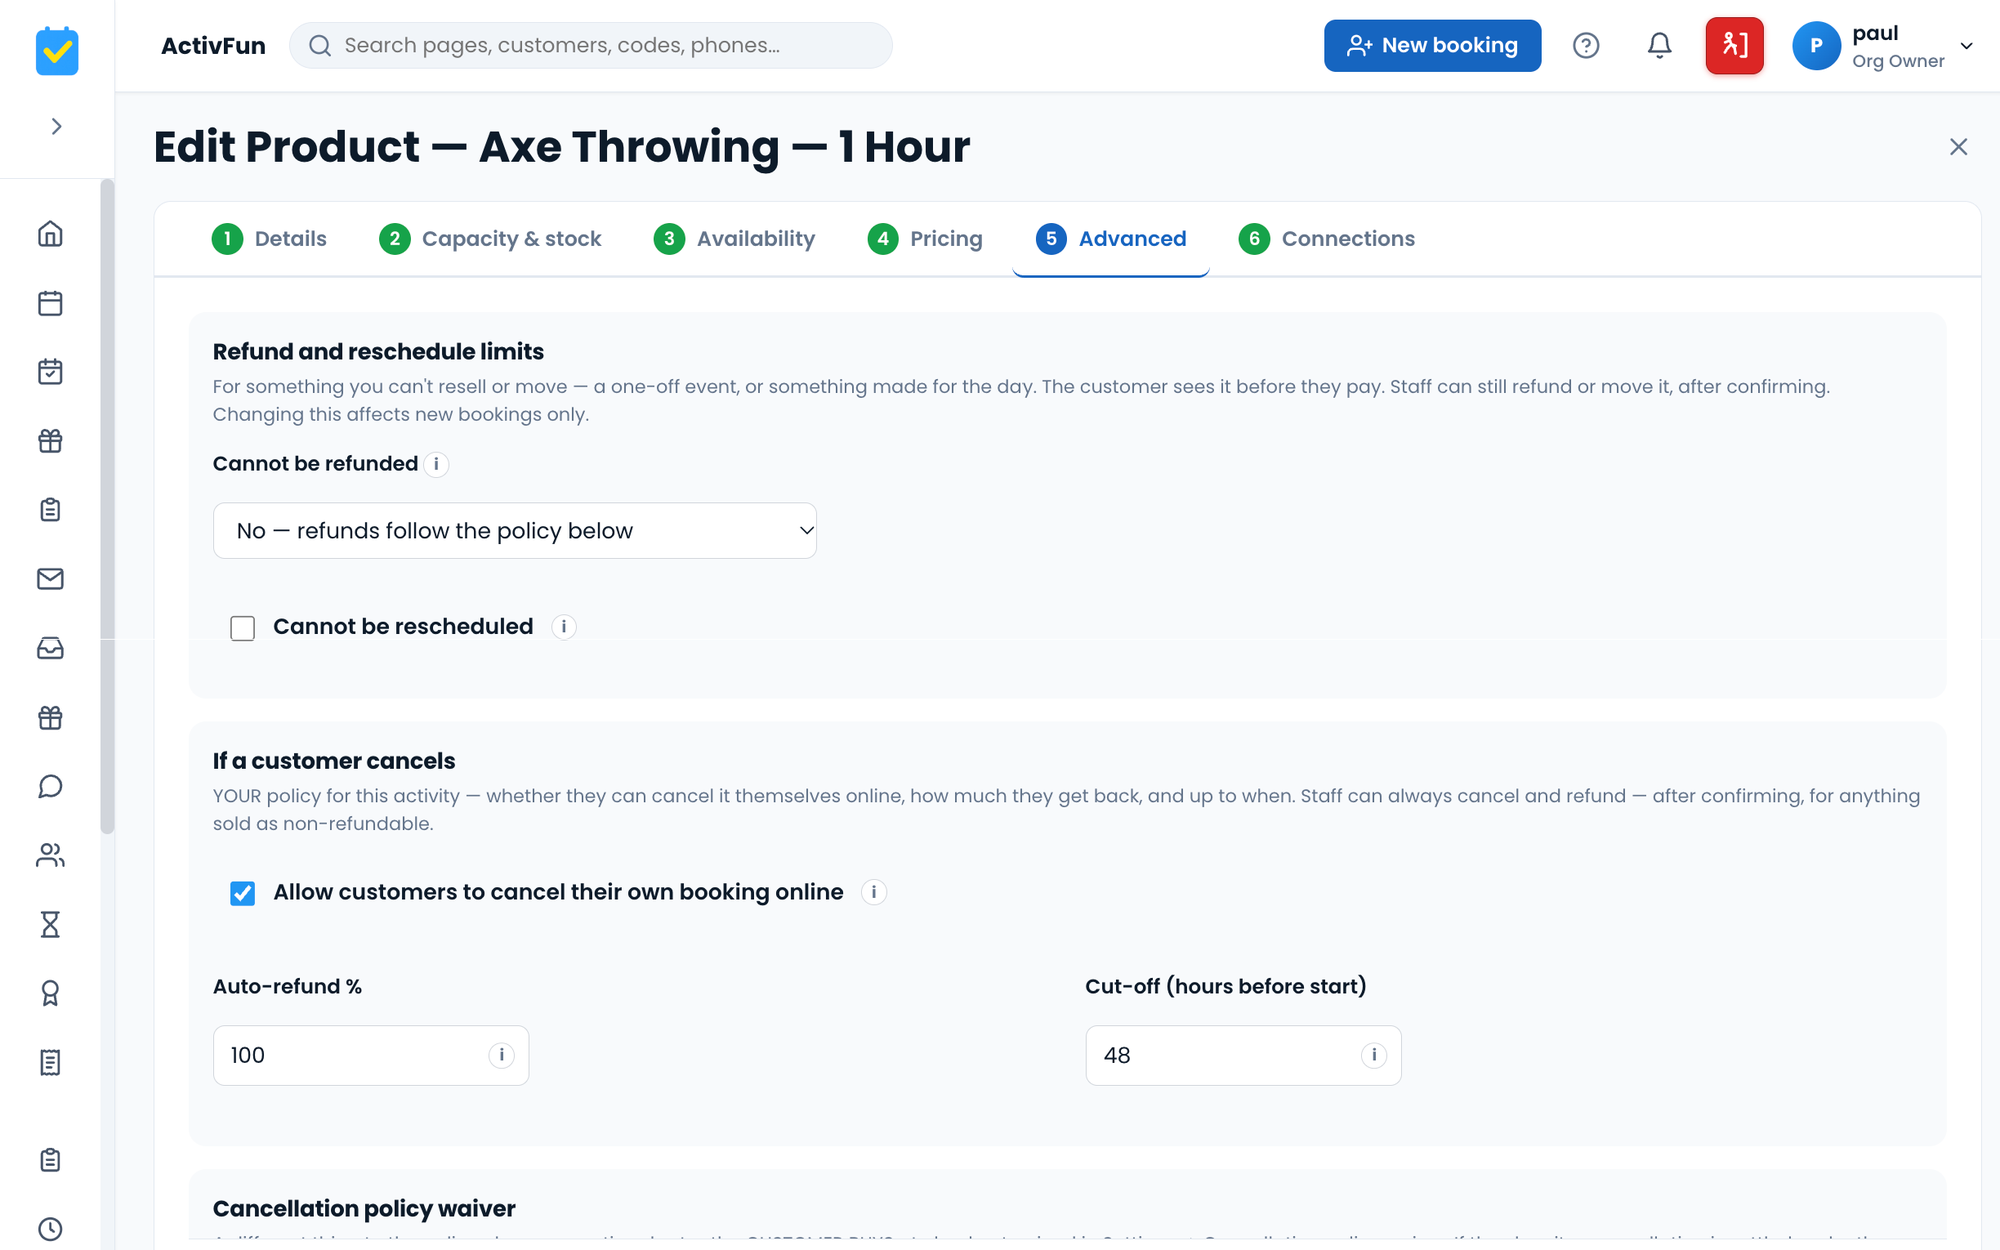This screenshot has height=1250, width=2000.
Task: Switch to the Availability tab
Action: coord(734,239)
